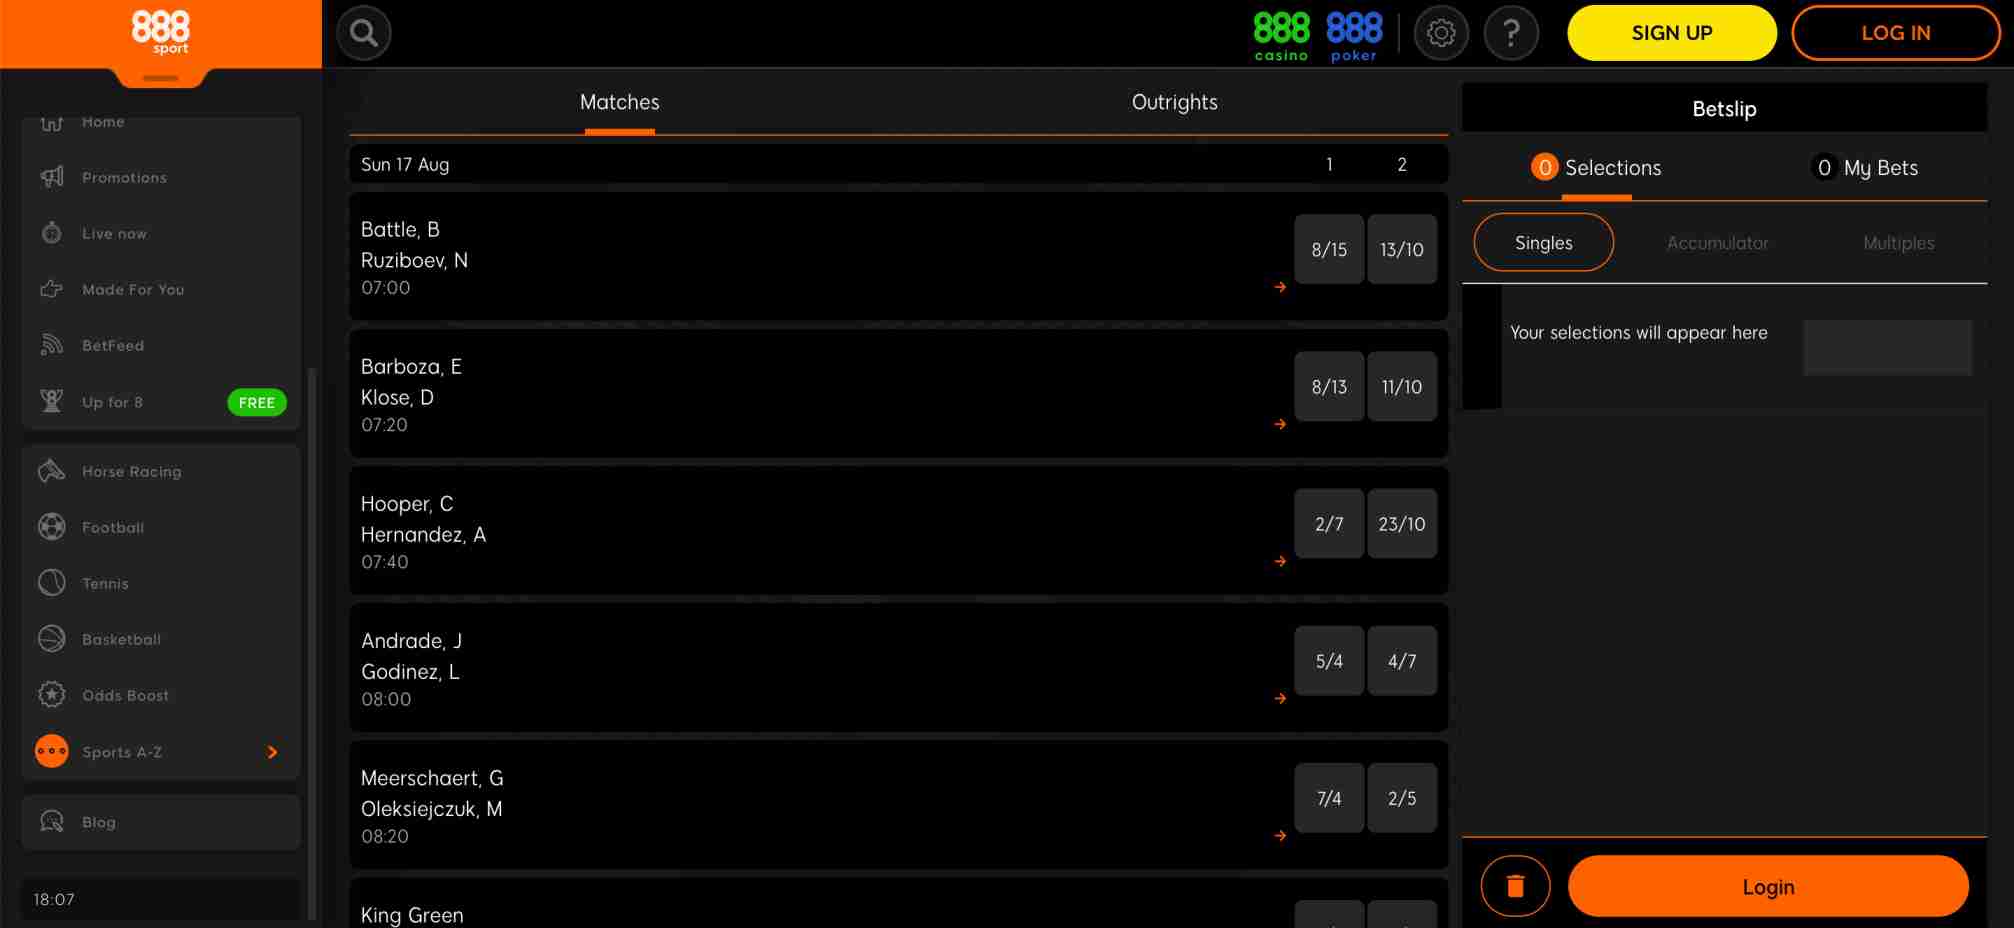2014x928 pixels.
Task: Click the King Green match row
Action: point(898,903)
